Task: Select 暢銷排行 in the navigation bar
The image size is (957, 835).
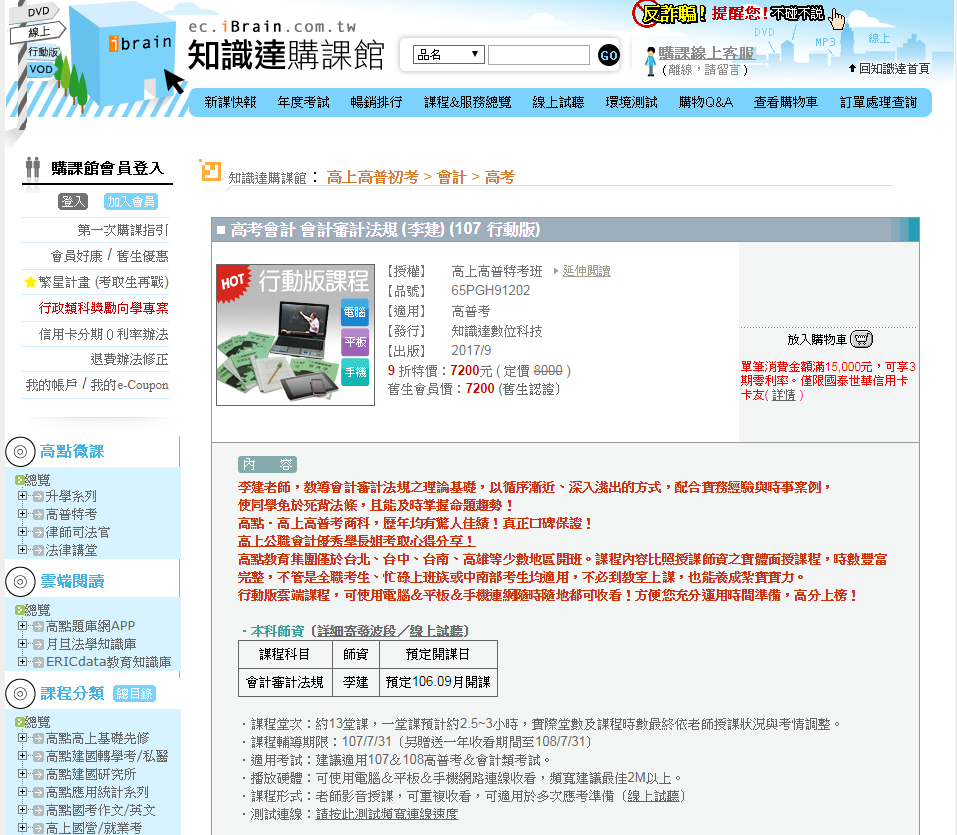Action: (x=376, y=102)
